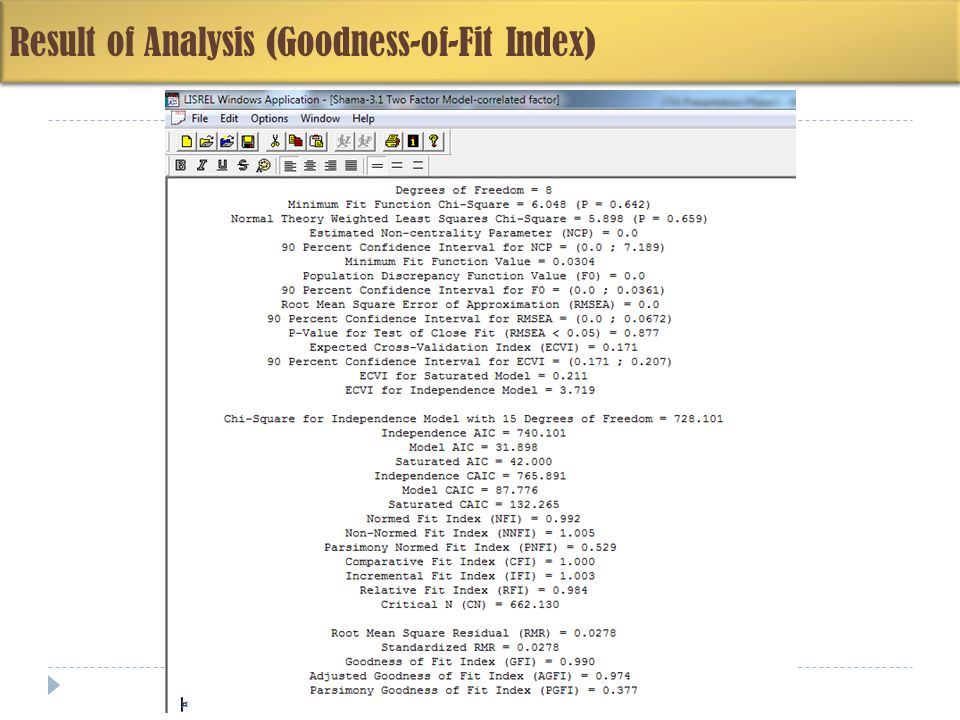Toggle Strikethrough formatting
The image size is (960, 720).
click(242, 165)
